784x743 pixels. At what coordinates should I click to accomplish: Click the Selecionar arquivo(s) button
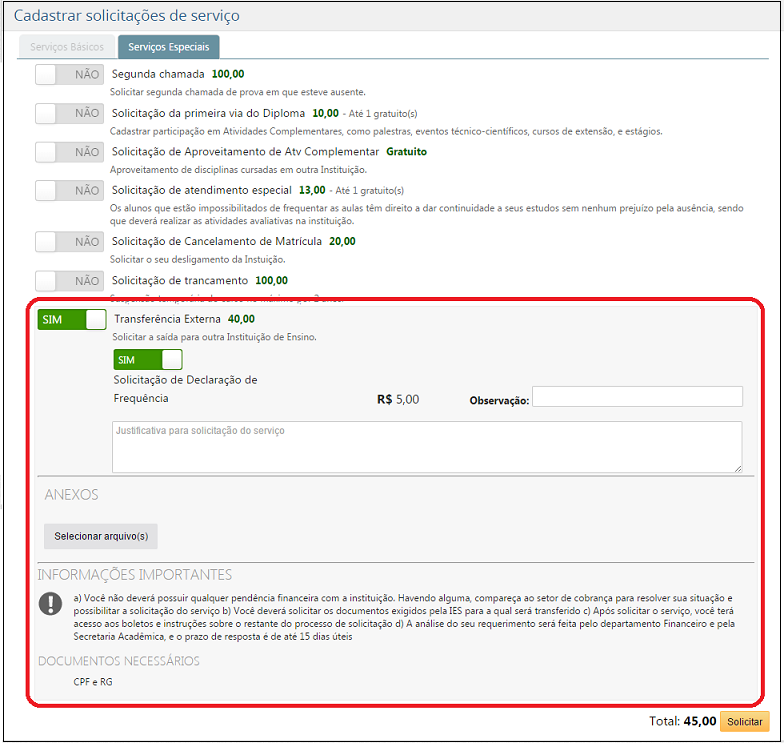click(x=101, y=537)
